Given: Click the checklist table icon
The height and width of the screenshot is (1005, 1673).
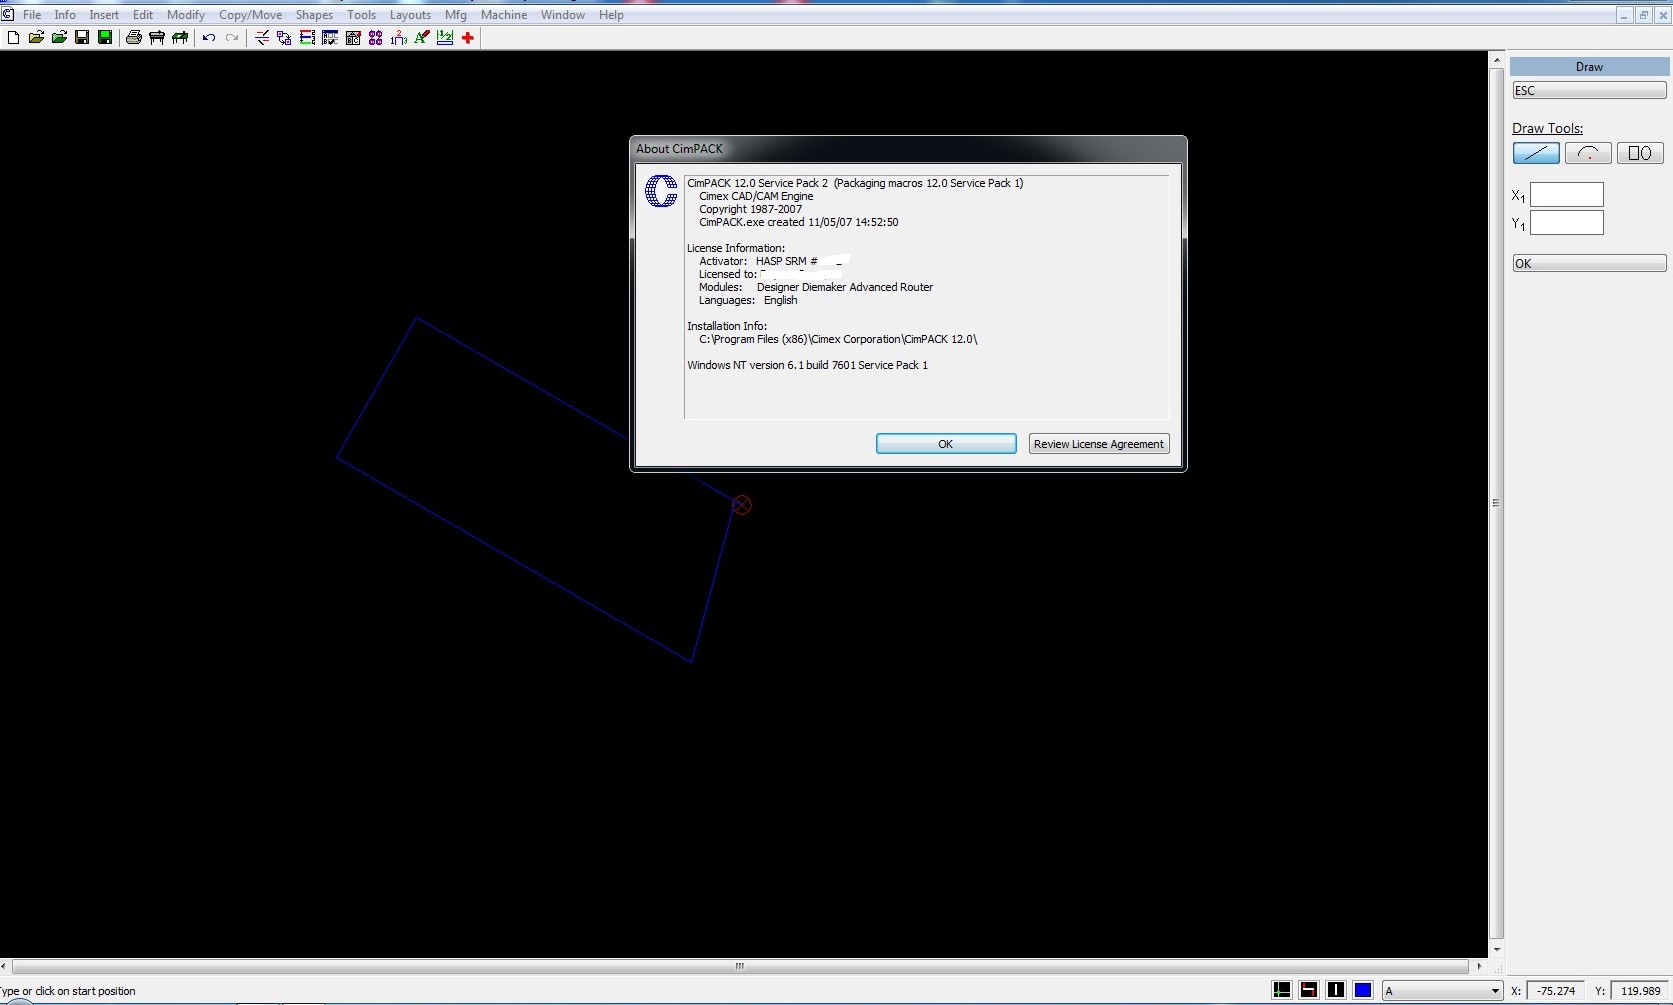Looking at the screenshot, I should [x=330, y=37].
